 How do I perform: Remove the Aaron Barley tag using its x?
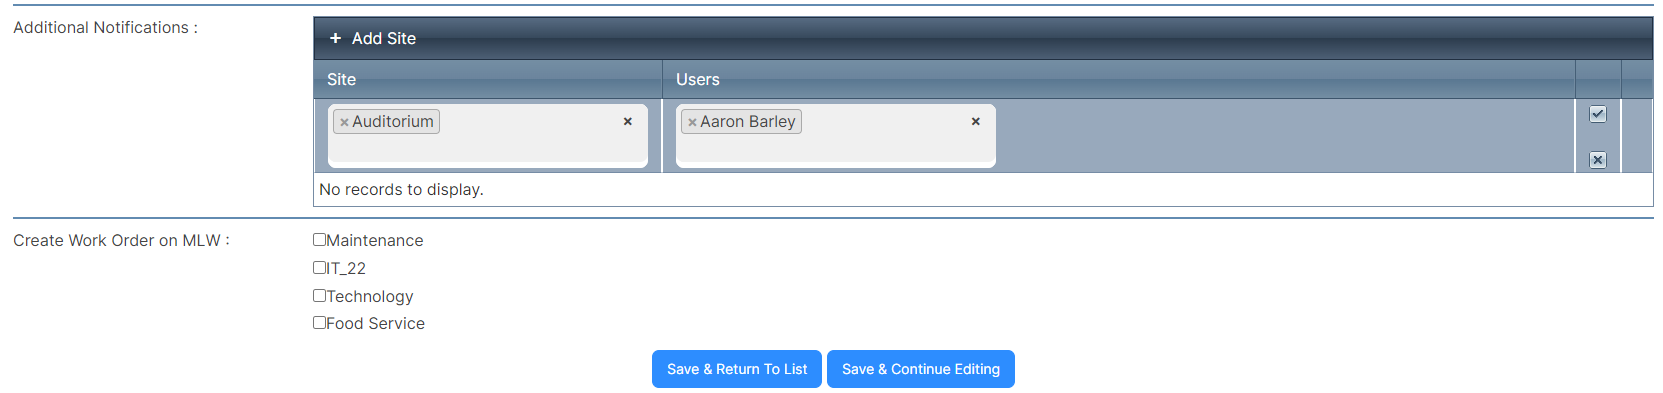(692, 122)
